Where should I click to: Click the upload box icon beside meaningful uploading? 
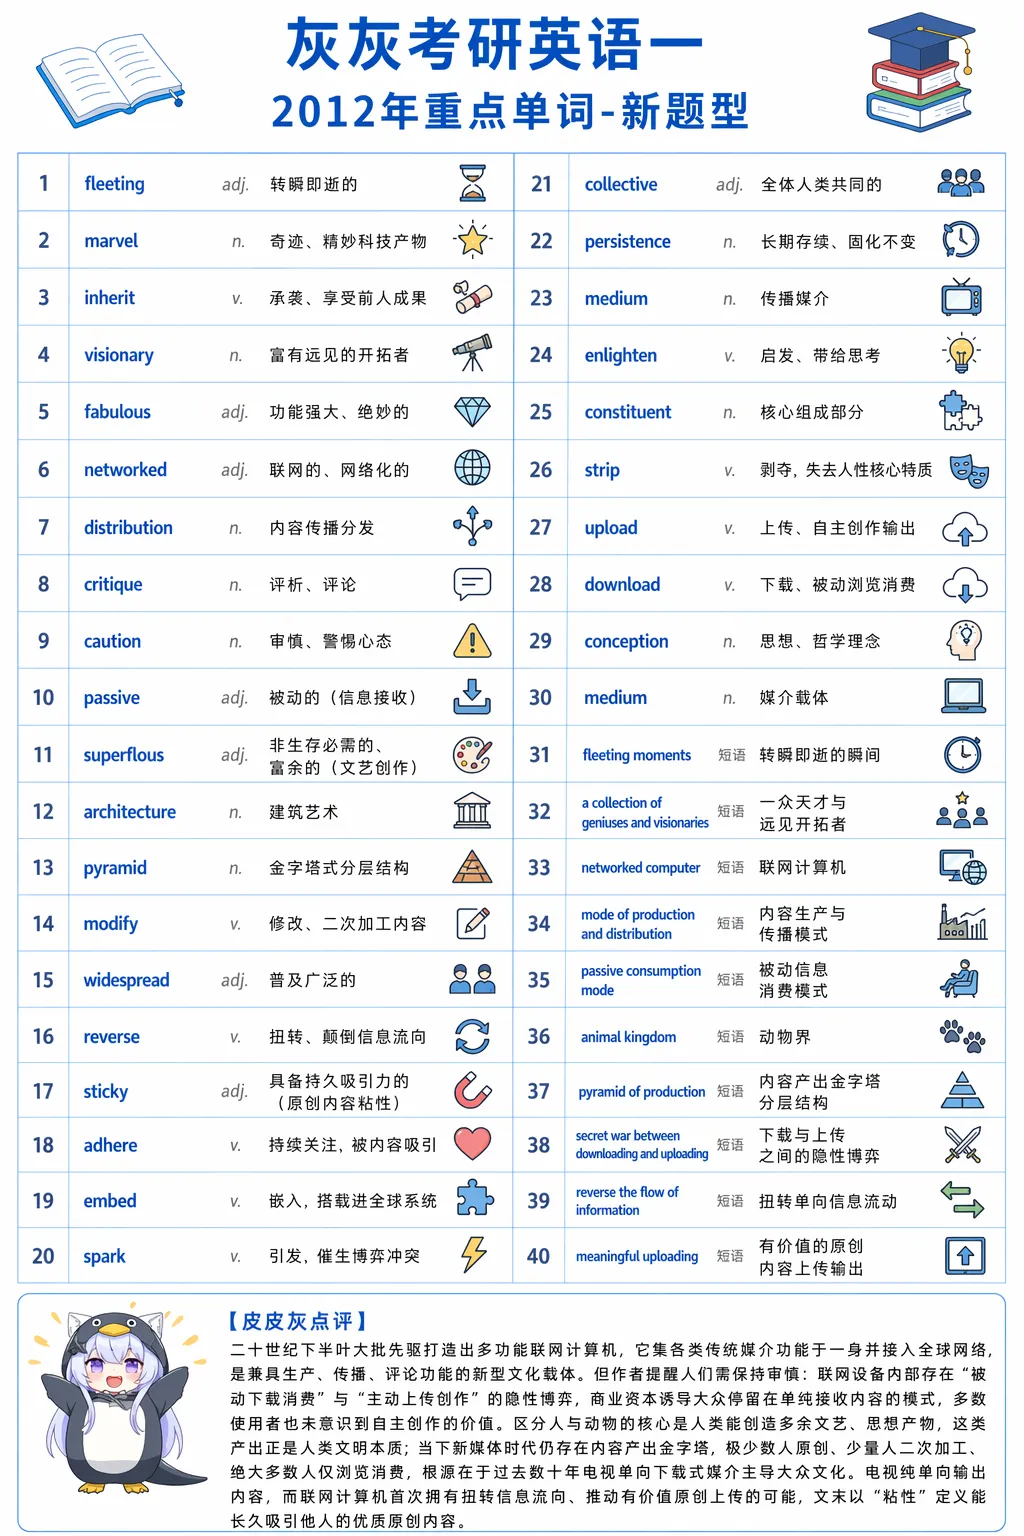pos(965,1255)
